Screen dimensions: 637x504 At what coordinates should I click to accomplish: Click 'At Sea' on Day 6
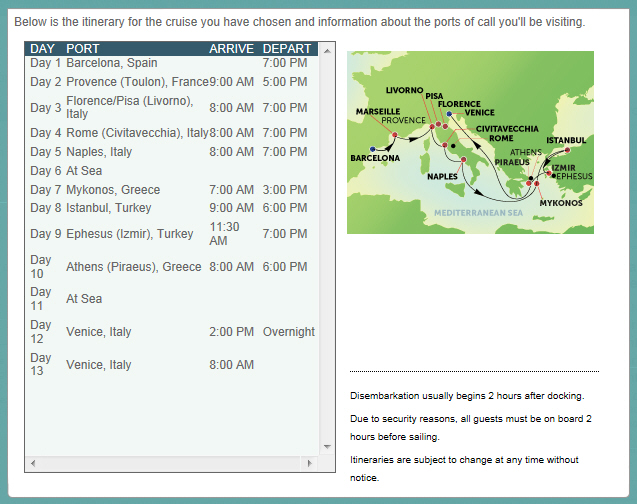(84, 171)
